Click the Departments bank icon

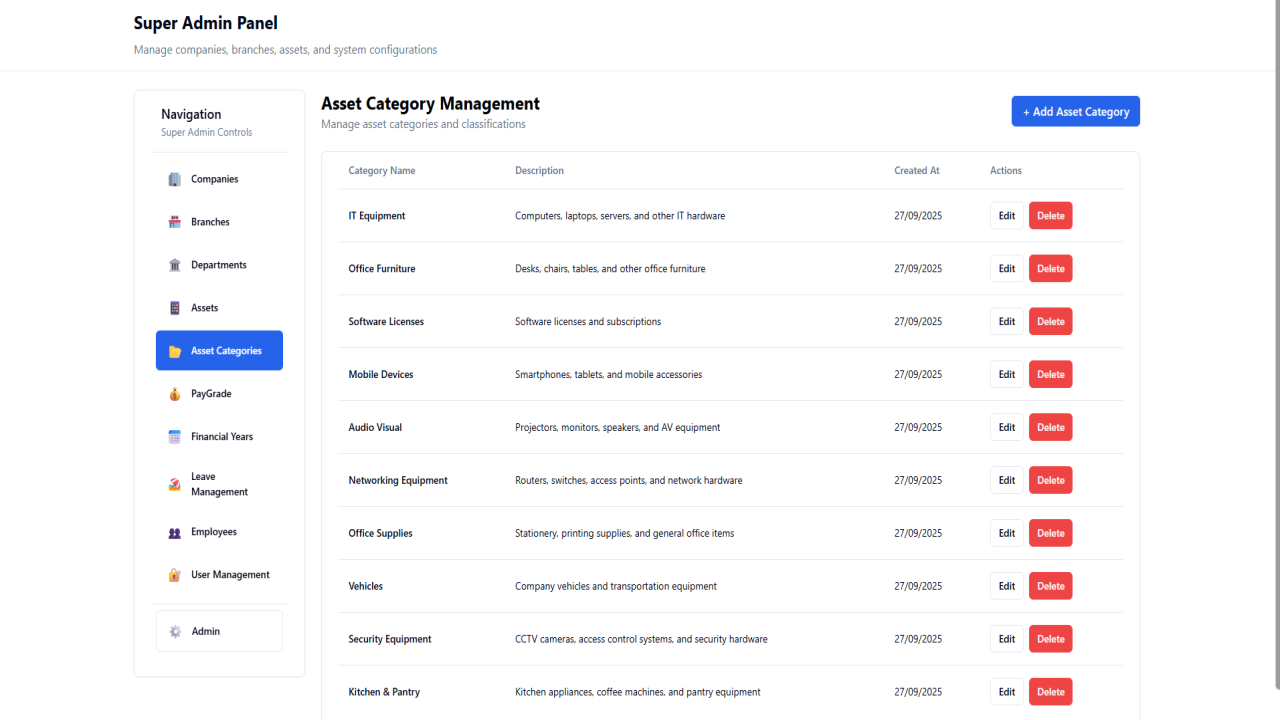click(175, 265)
